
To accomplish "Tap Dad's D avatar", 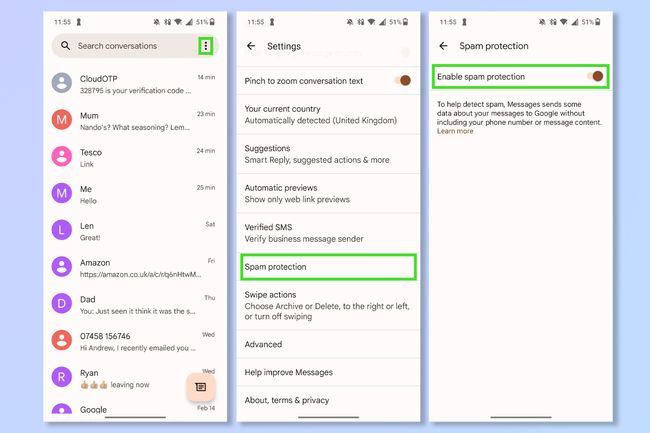I will 62,303.
